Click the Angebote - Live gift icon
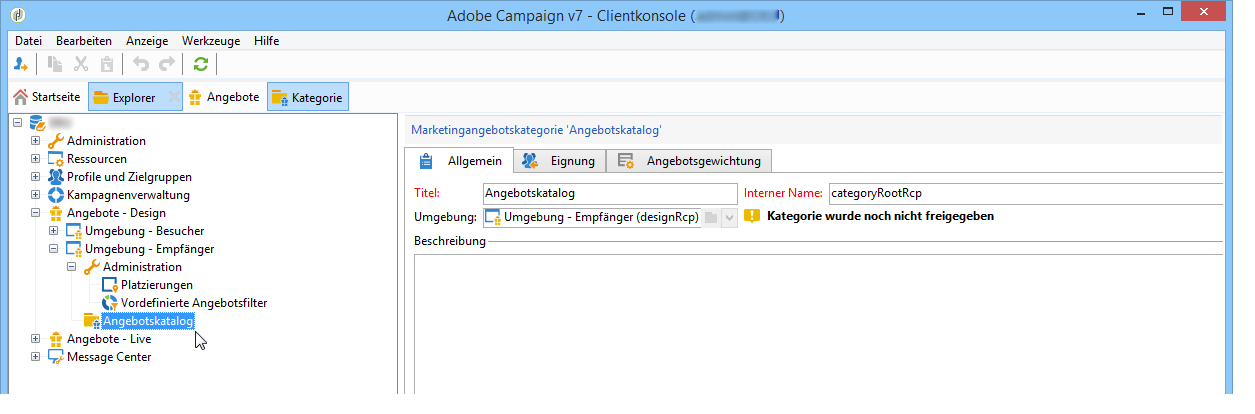Image resolution: width=1255 pixels, height=414 pixels. (x=56, y=339)
